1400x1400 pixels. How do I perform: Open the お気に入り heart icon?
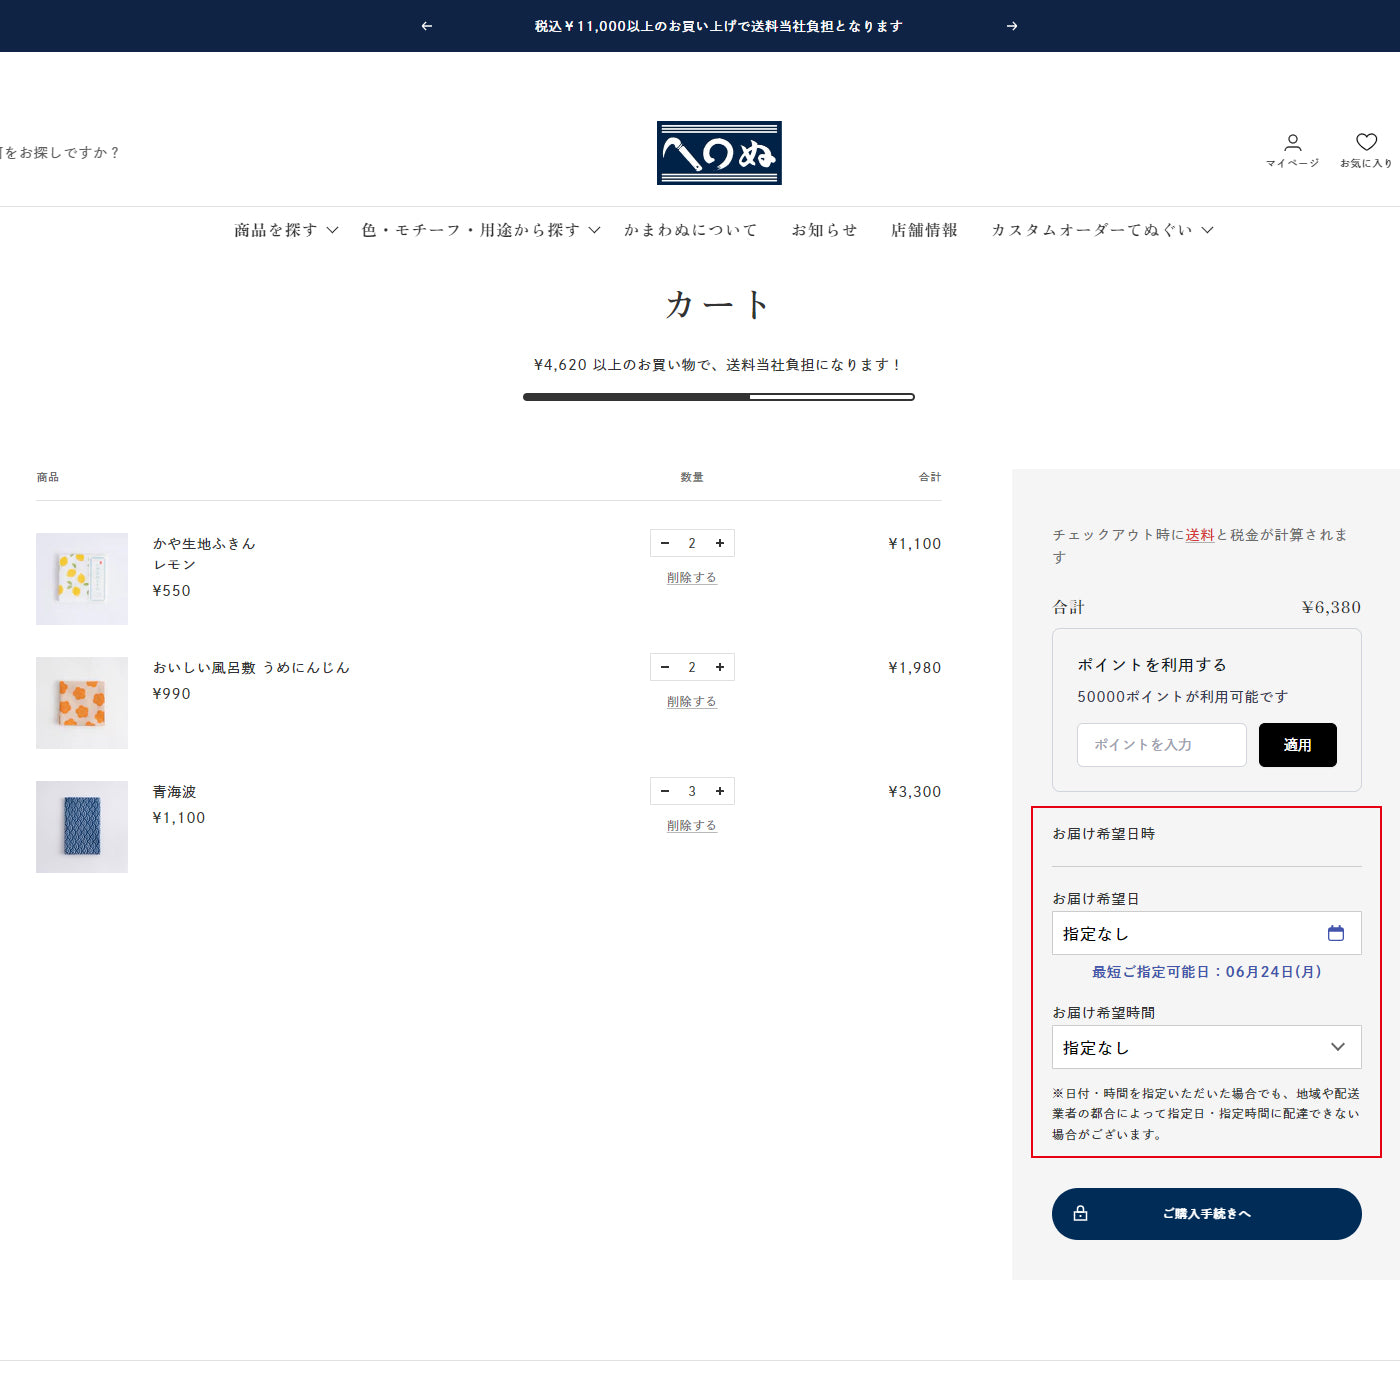click(1366, 149)
